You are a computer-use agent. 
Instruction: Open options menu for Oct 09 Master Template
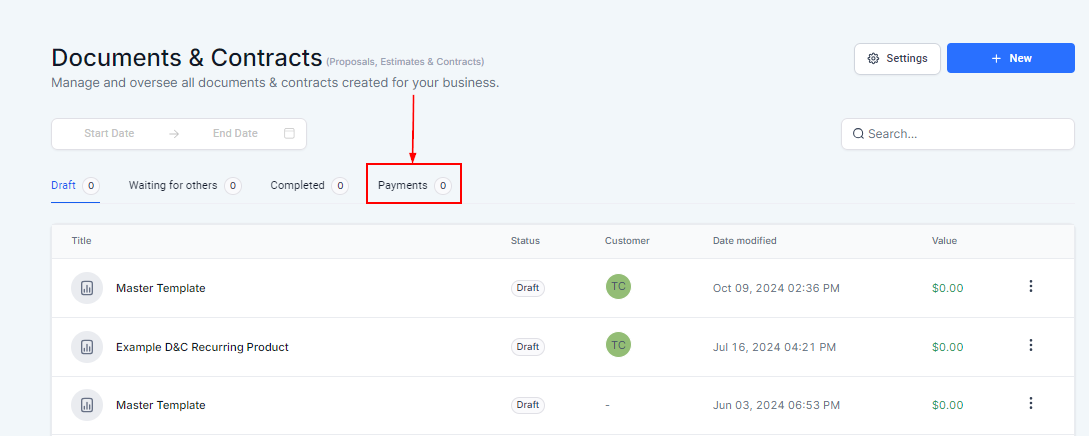1031,286
